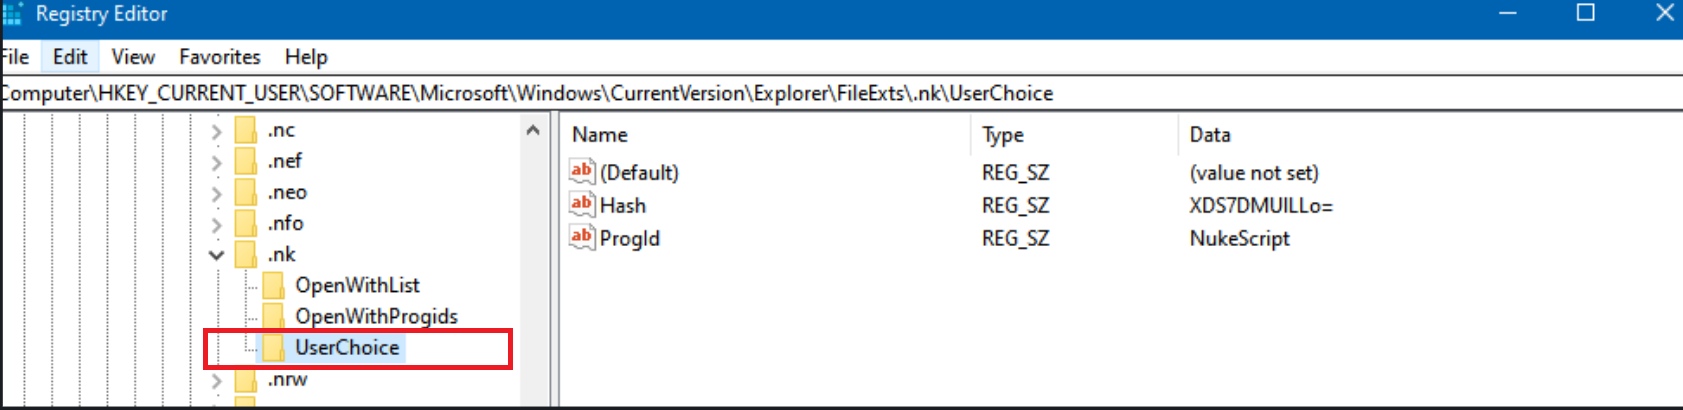1683x410 pixels.
Task: Click the tree scrollbar up arrow
Action: tap(533, 130)
